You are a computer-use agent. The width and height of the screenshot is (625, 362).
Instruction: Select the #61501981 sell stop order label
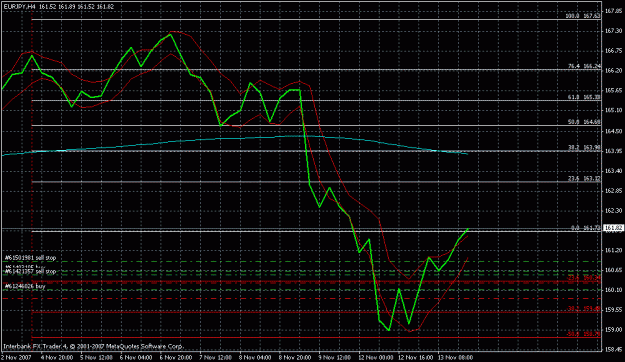(x=30, y=258)
